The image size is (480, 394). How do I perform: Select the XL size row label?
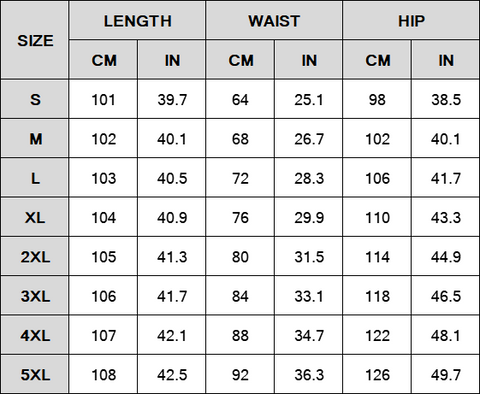34,217
